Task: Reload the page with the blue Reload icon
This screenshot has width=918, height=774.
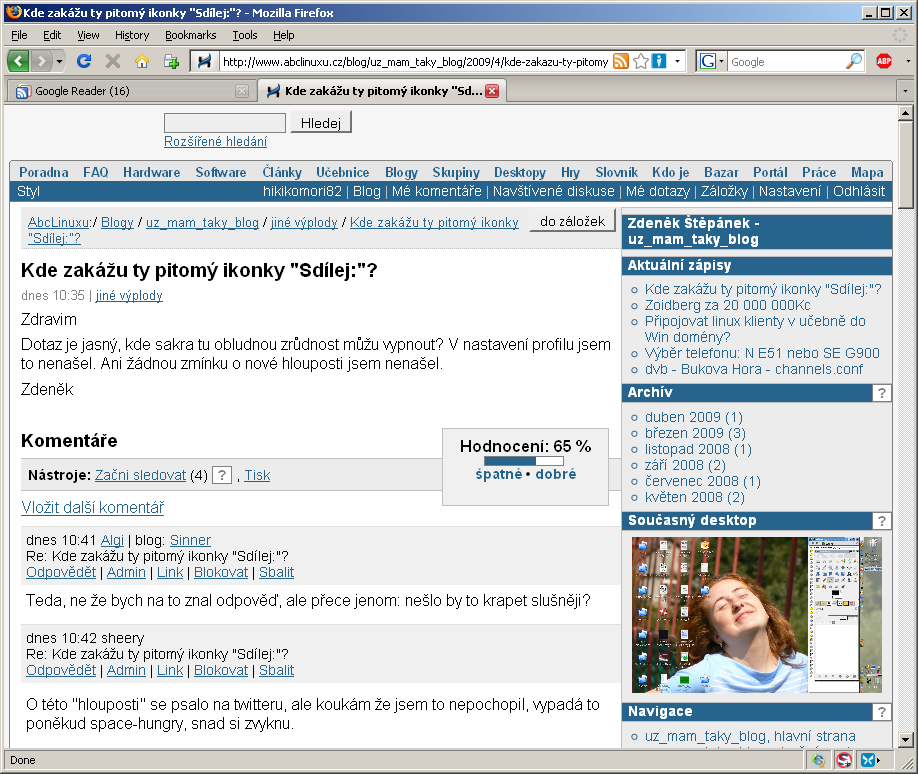Action: pos(84,61)
